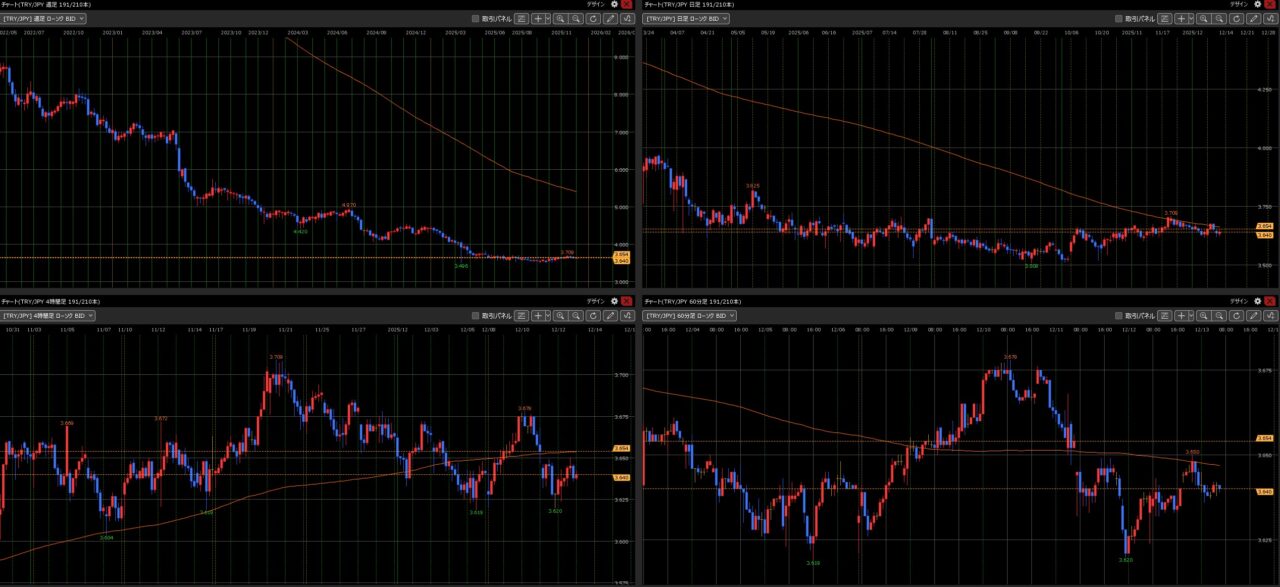Refresh the 4-hour chart with reload icon

pos(593,315)
